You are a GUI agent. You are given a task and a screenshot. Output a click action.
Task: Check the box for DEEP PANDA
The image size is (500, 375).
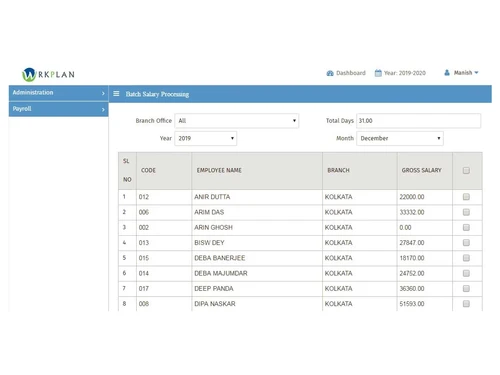pyautogui.click(x=466, y=288)
